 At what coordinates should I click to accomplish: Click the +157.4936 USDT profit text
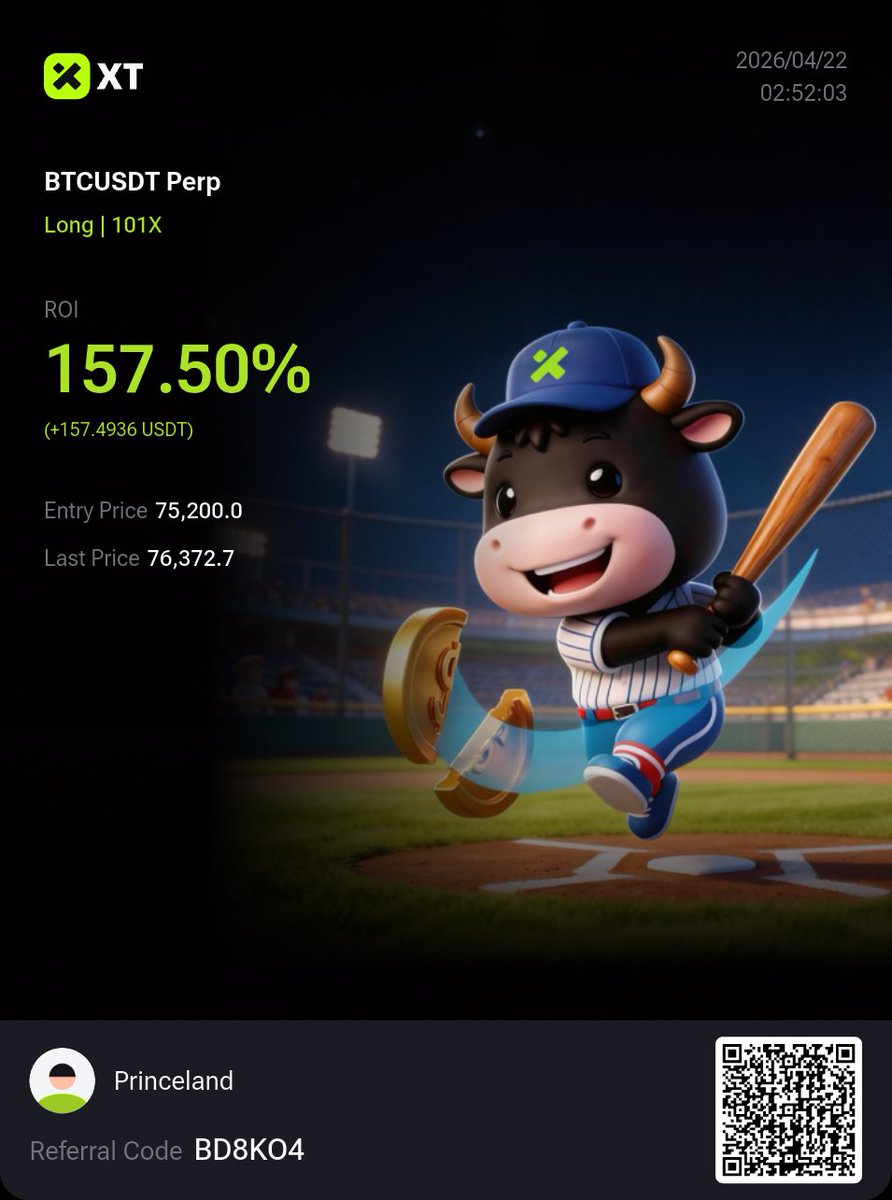coord(119,430)
